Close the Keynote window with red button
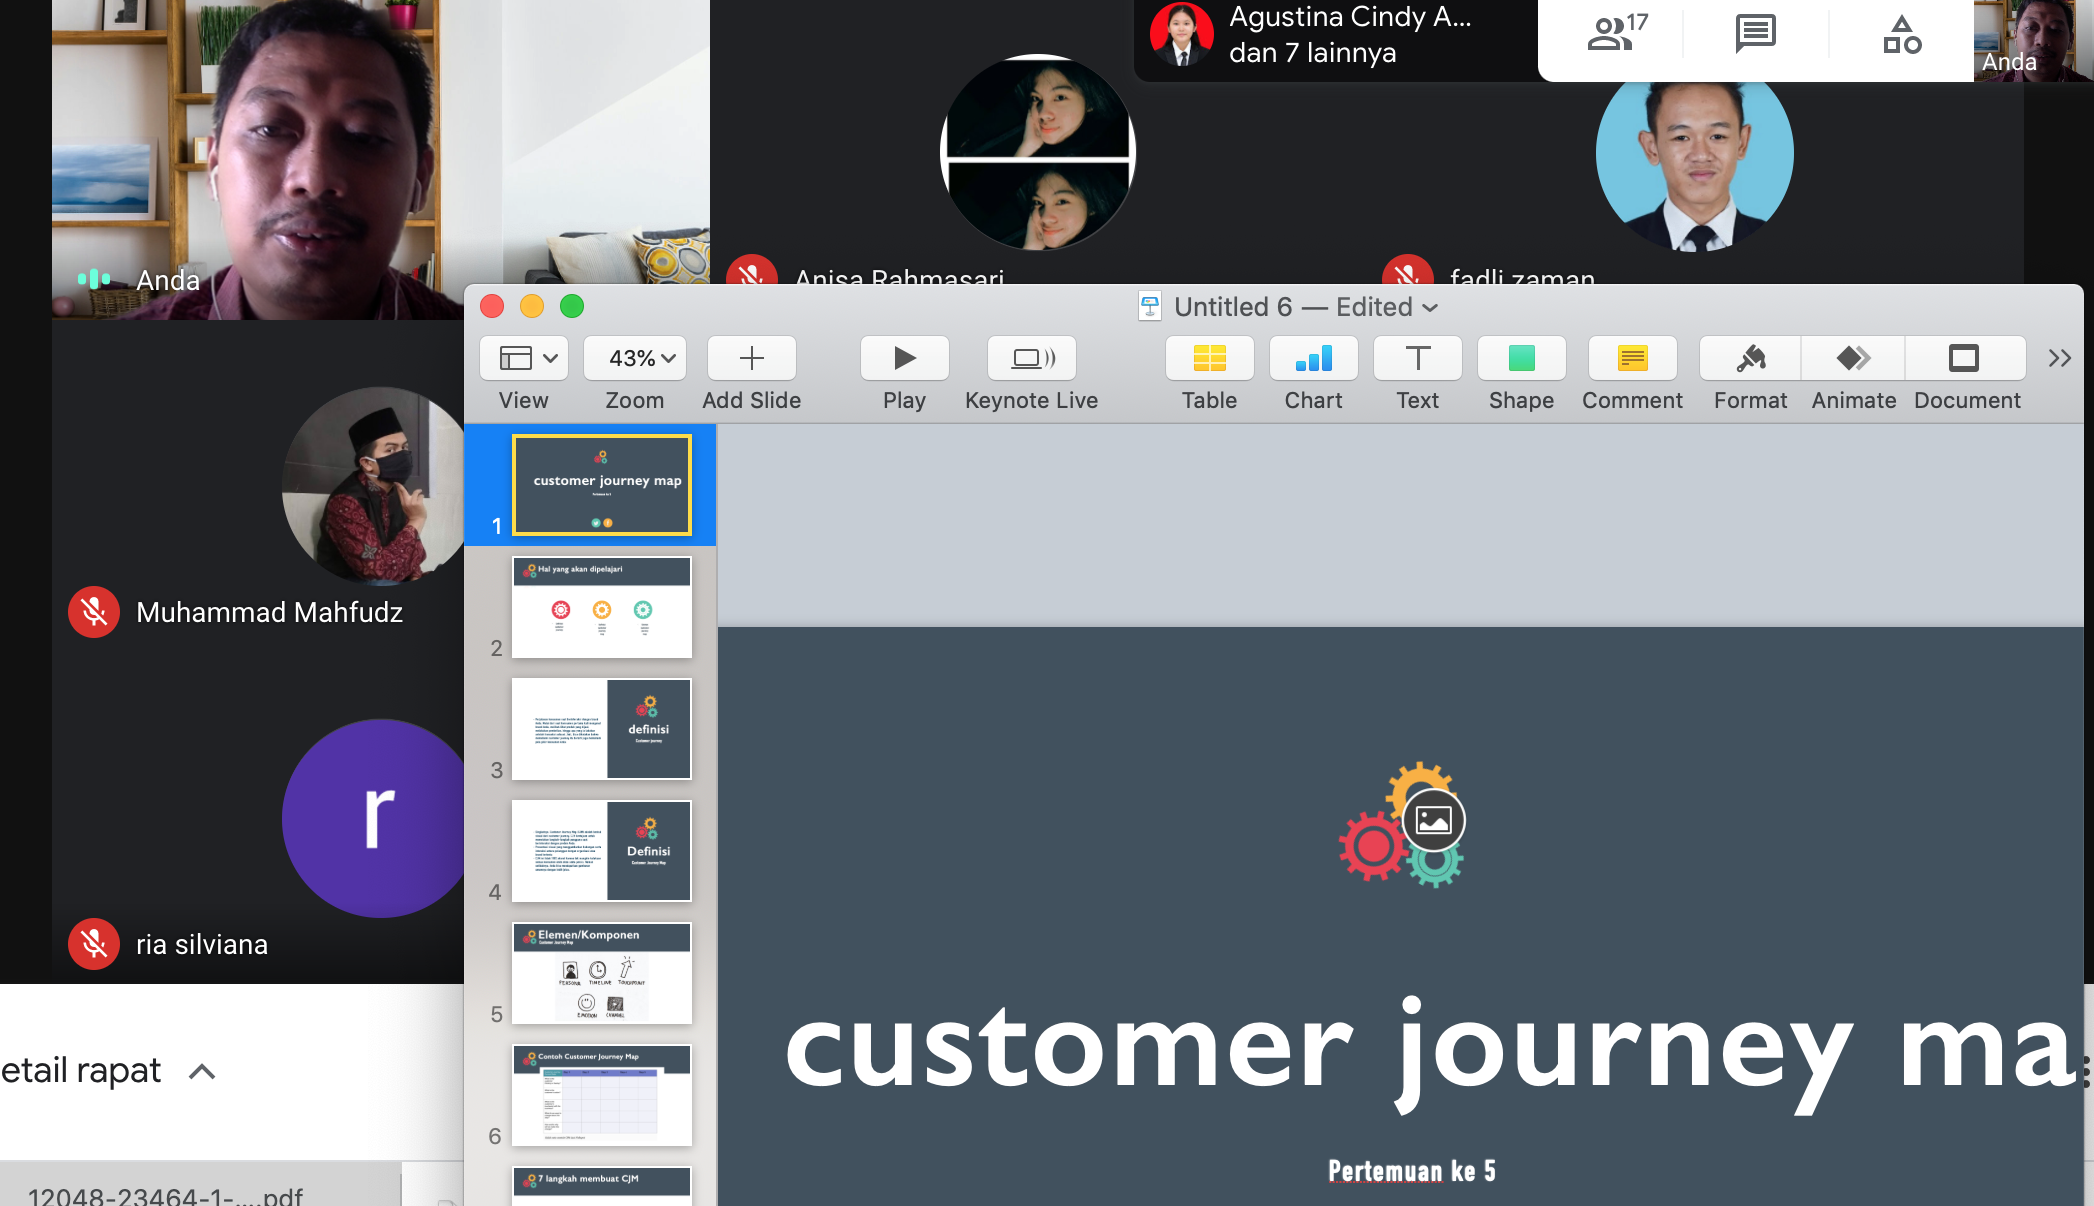Screen dimensions: 2094x1206 point(492,306)
